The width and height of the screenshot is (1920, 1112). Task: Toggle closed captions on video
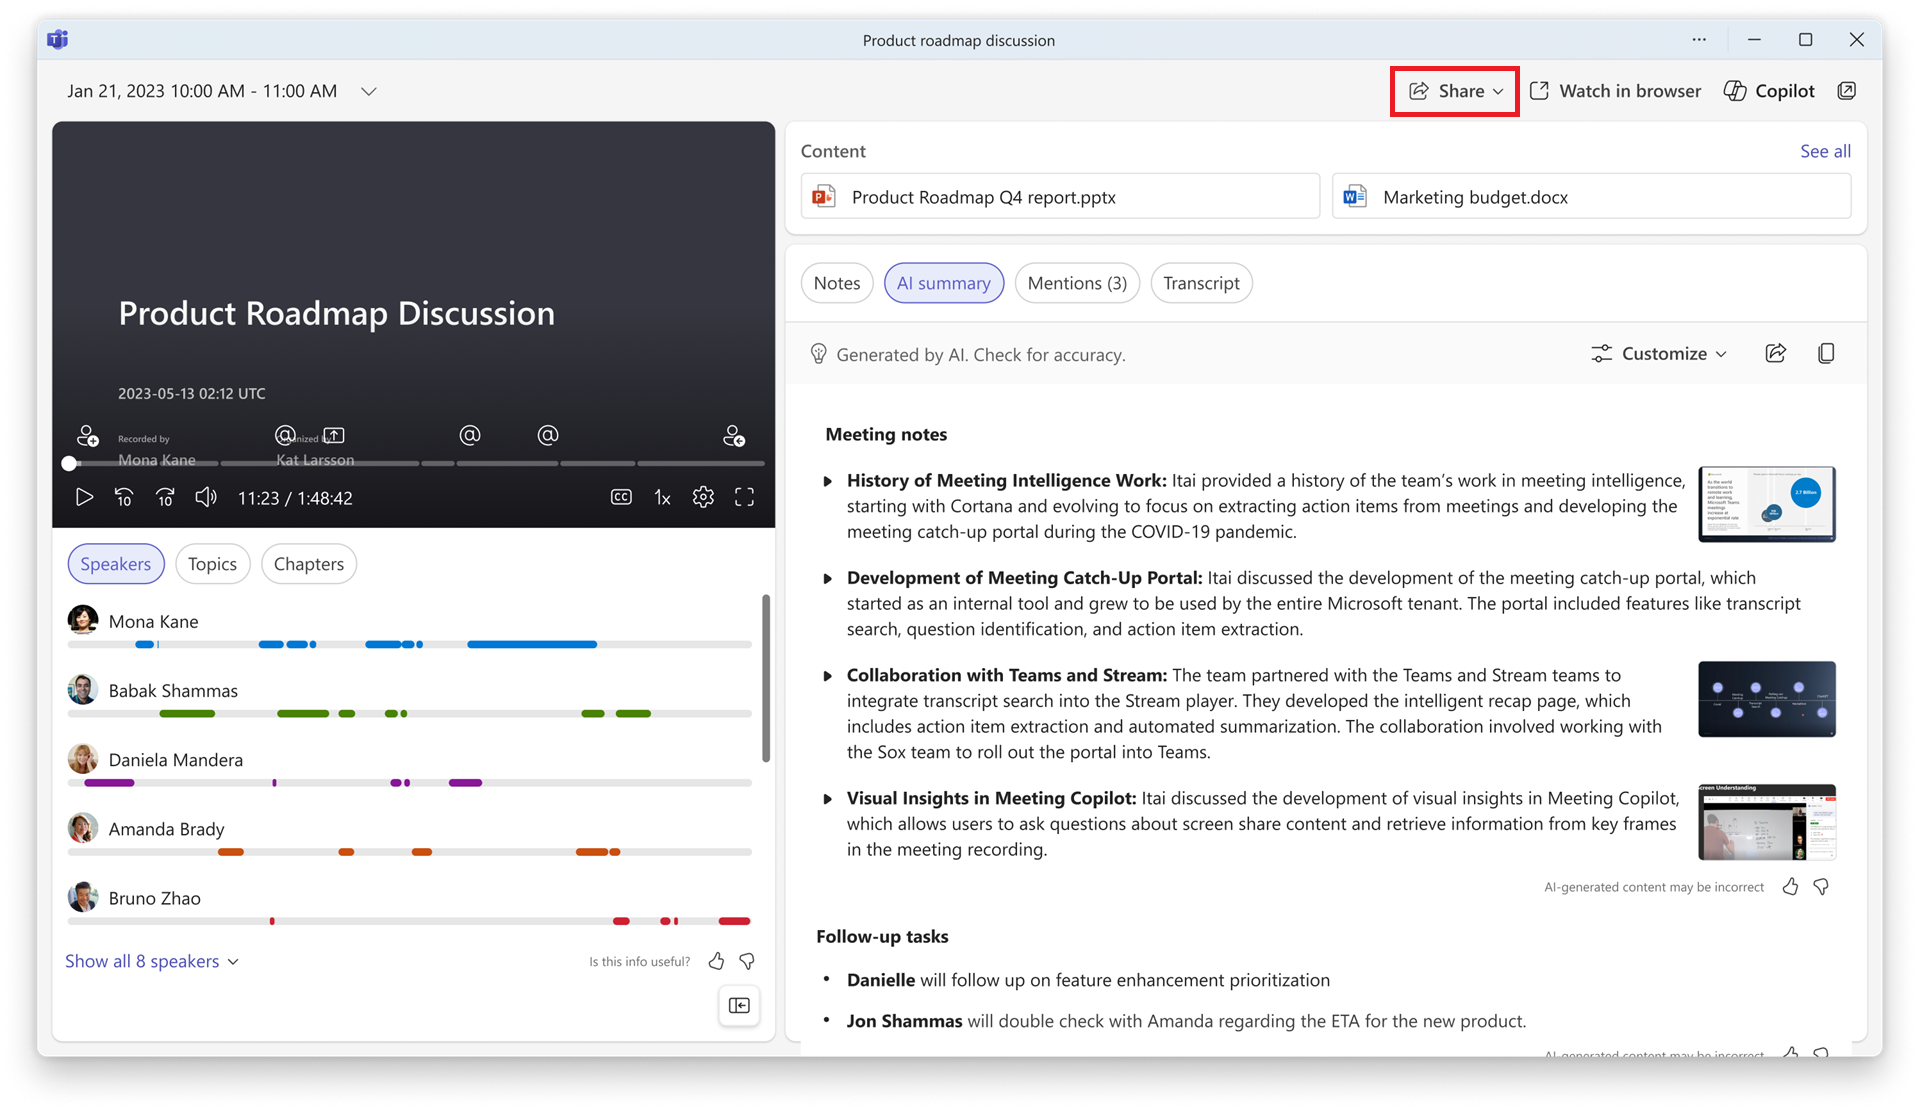pyautogui.click(x=621, y=497)
